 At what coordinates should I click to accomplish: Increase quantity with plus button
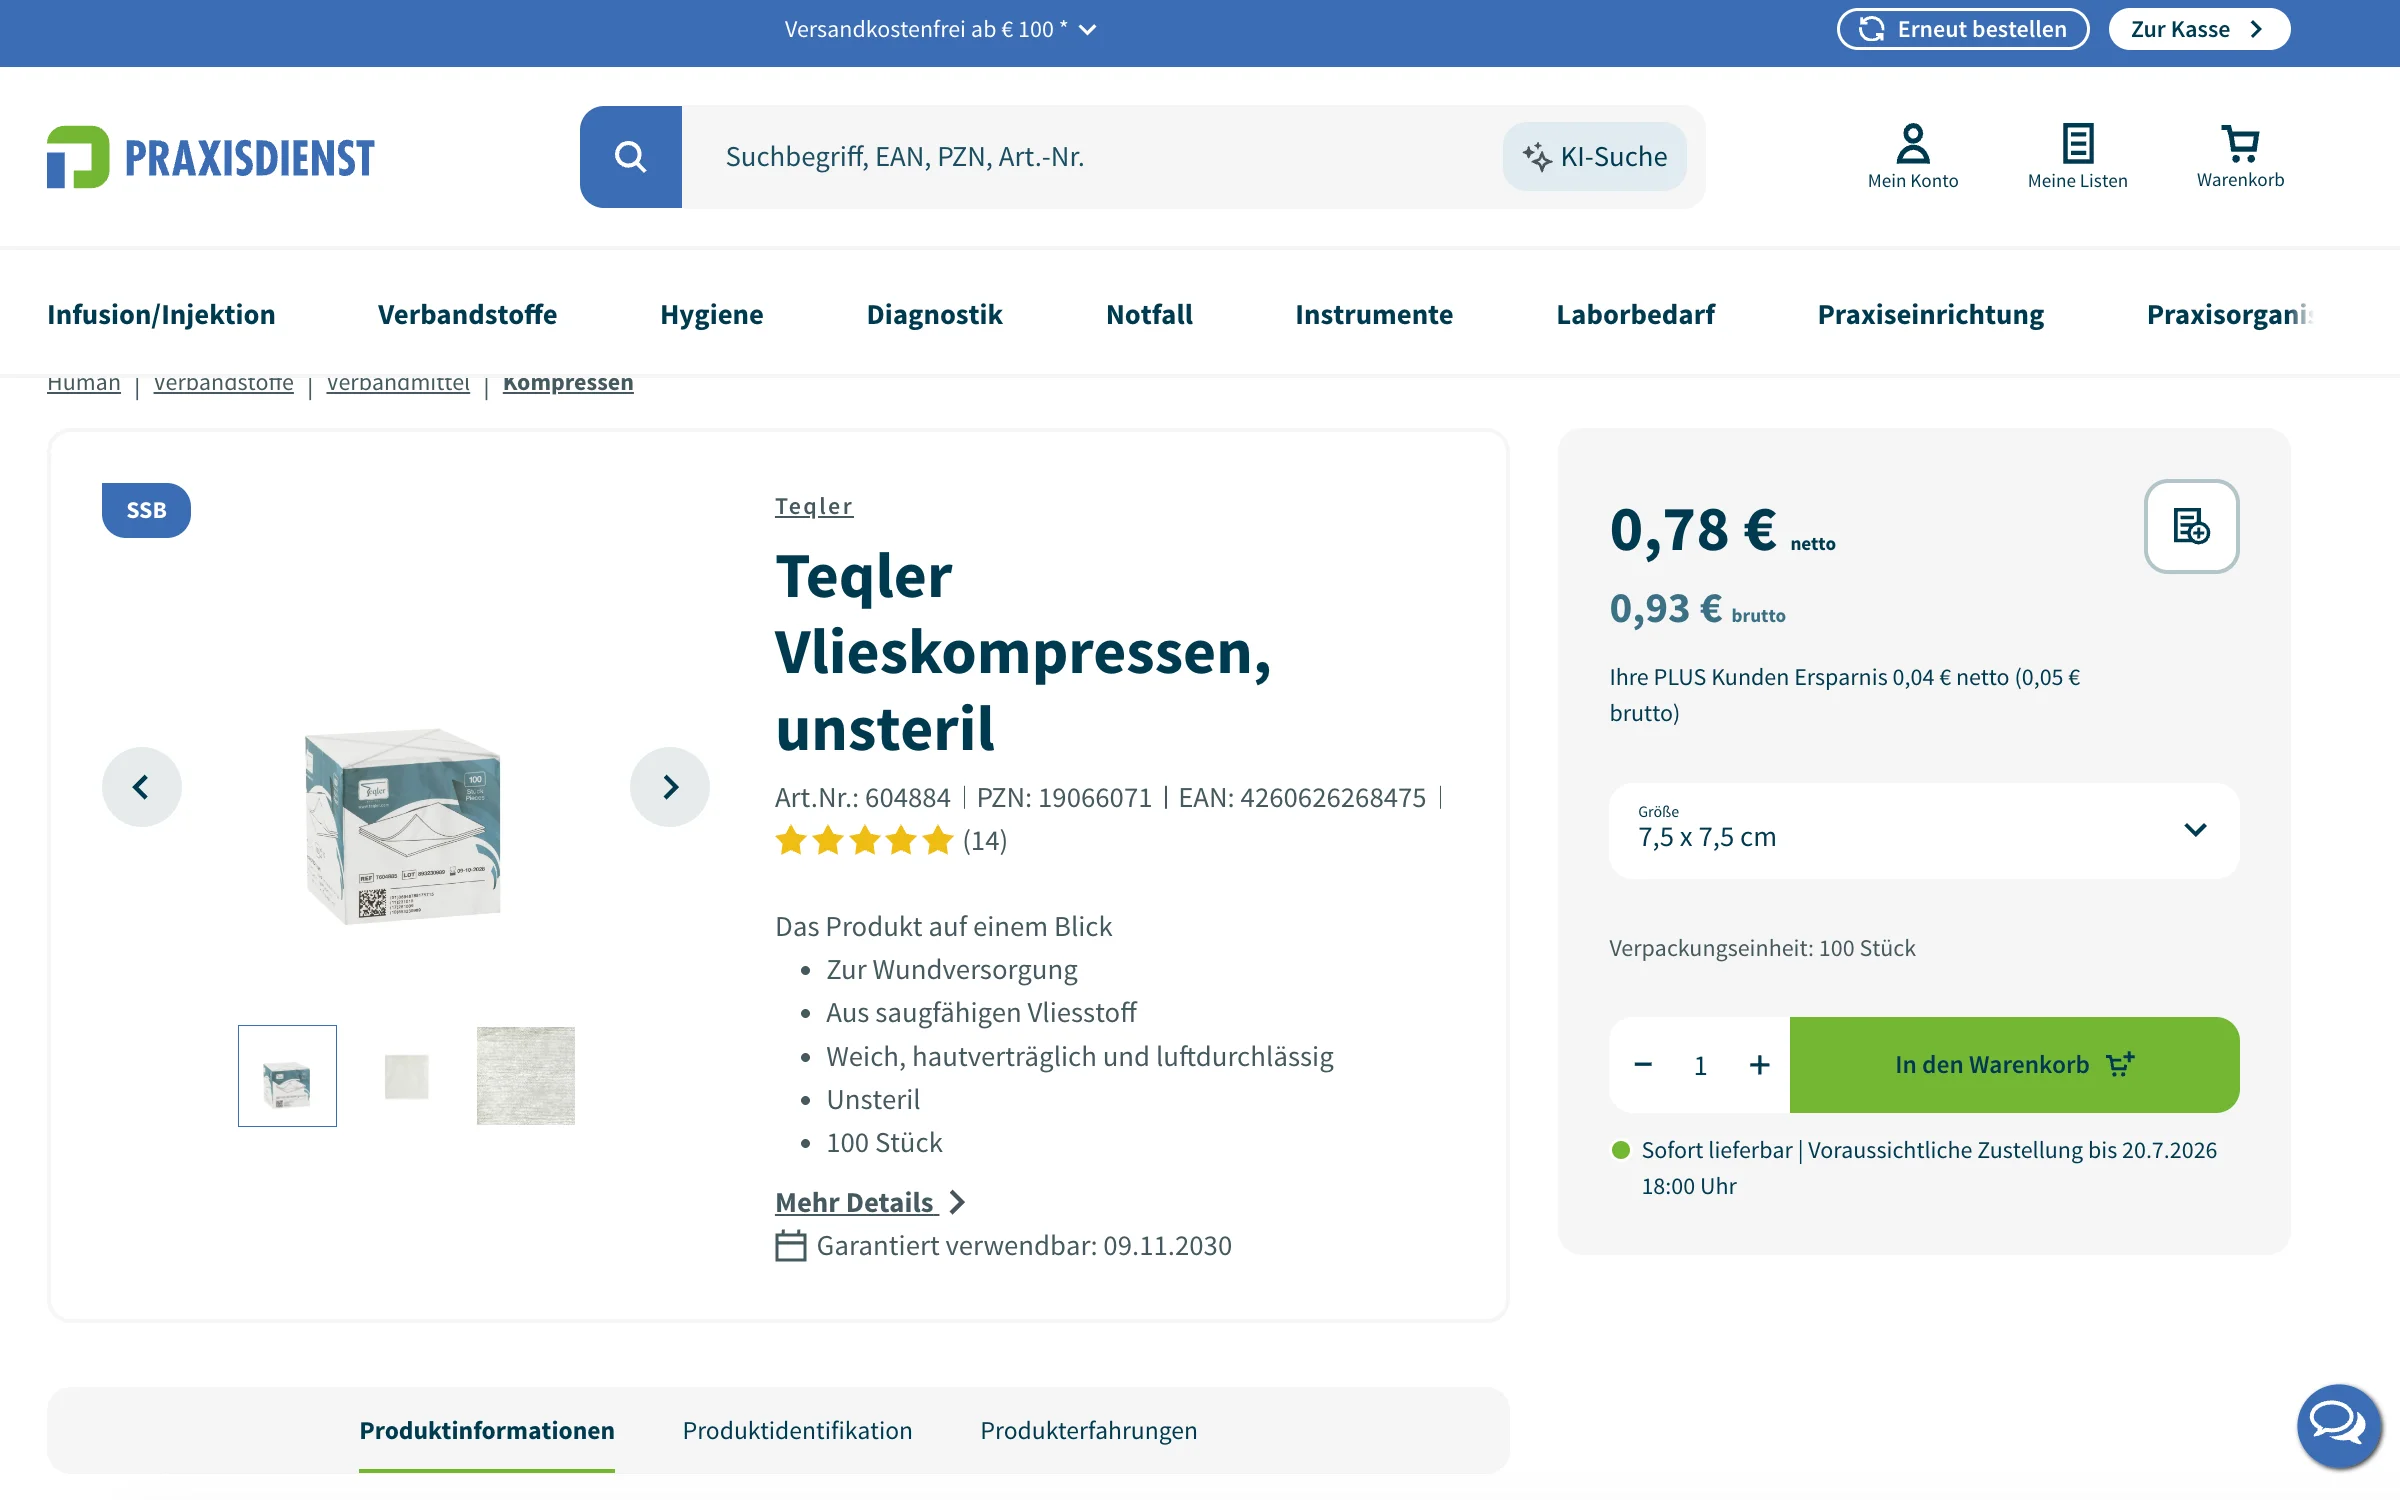(1760, 1065)
